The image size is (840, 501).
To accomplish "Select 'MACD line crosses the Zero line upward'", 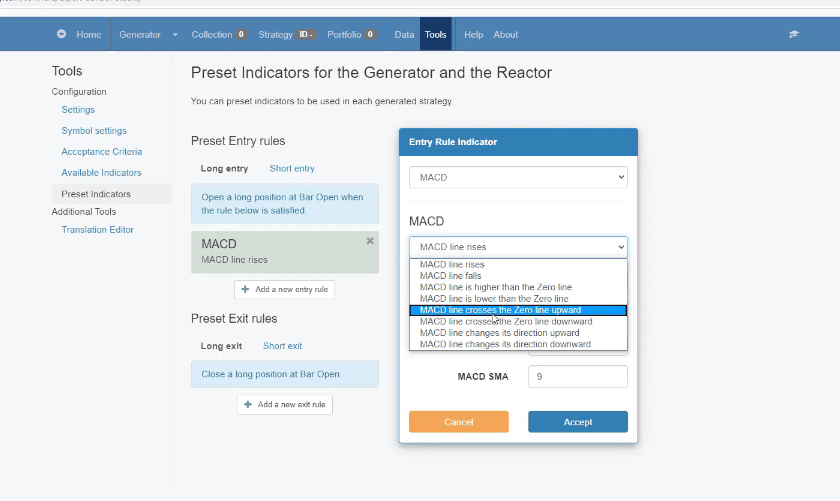I will point(500,310).
